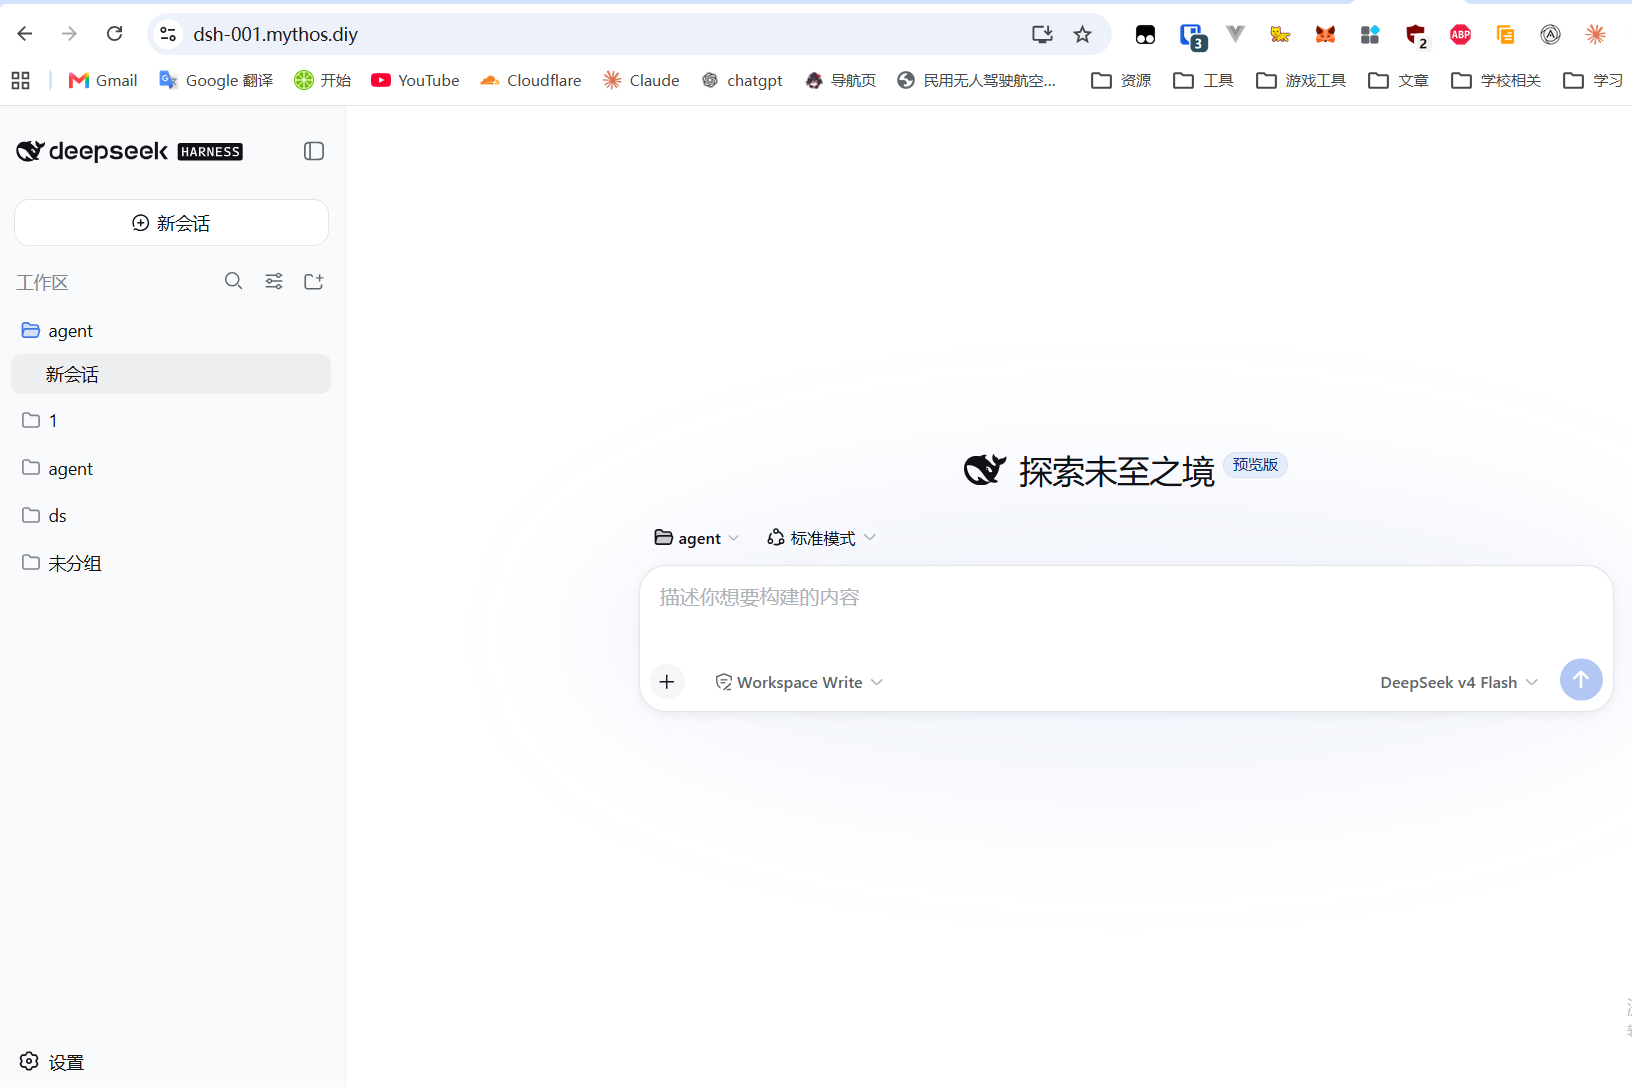Click the deepseek whale logo

click(x=30, y=151)
